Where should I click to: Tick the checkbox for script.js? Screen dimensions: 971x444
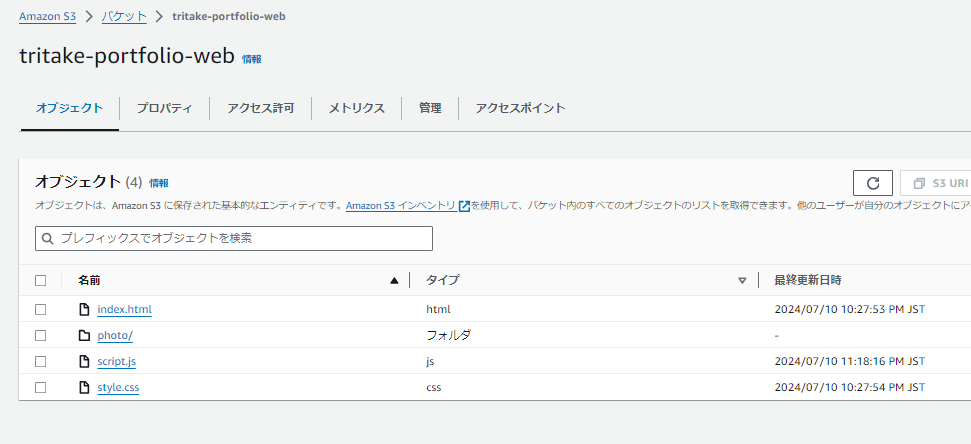pos(41,362)
